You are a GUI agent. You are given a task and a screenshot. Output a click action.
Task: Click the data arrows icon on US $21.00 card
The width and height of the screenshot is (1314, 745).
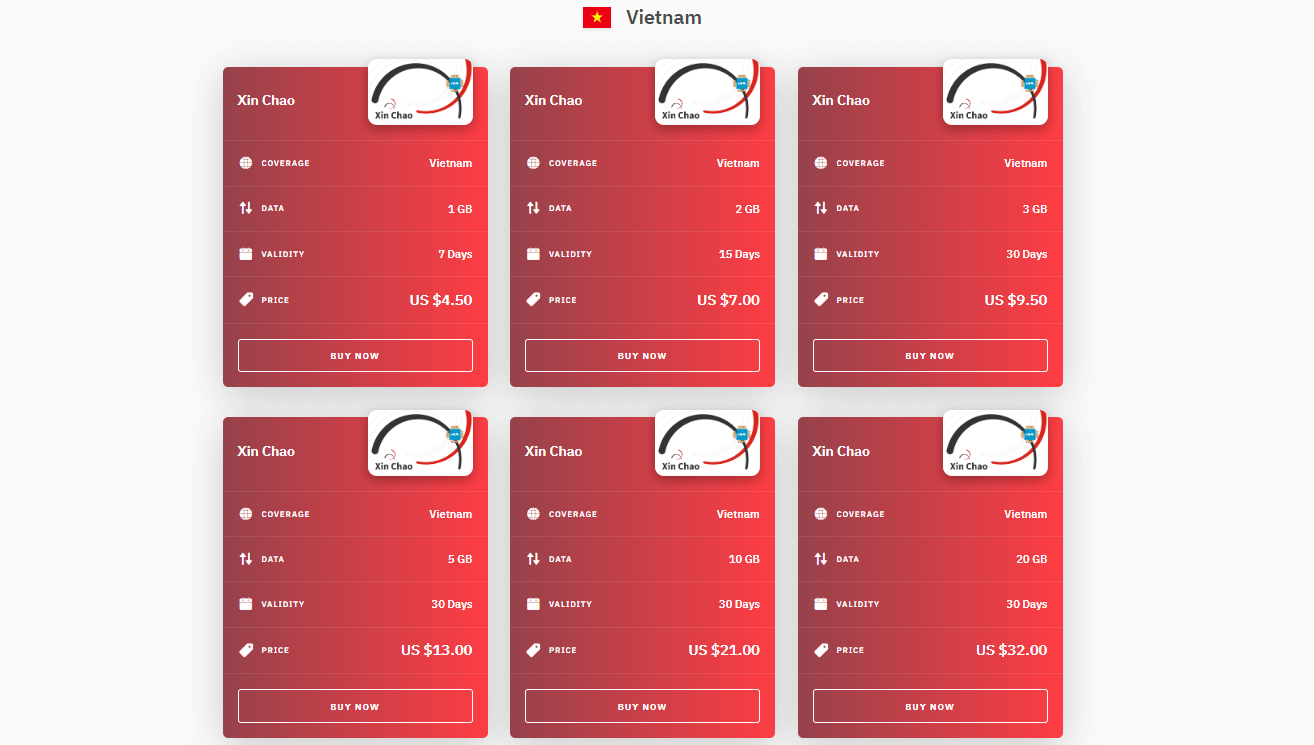[x=533, y=559]
